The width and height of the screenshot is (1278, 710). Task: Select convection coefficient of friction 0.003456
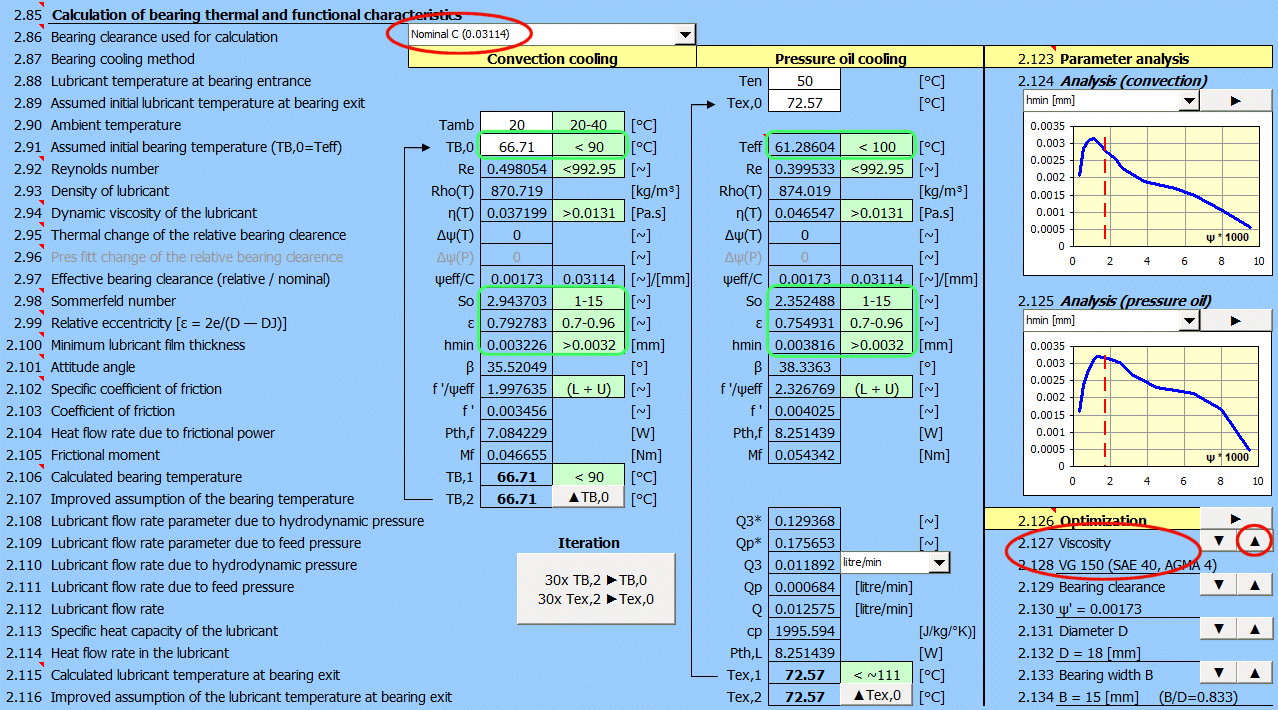pos(516,410)
